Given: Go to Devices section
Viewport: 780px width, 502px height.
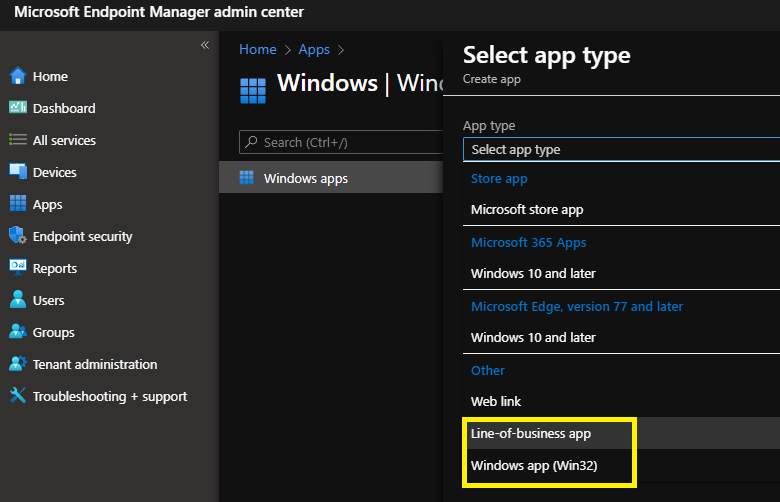Looking at the screenshot, I should click(x=54, y=172).
